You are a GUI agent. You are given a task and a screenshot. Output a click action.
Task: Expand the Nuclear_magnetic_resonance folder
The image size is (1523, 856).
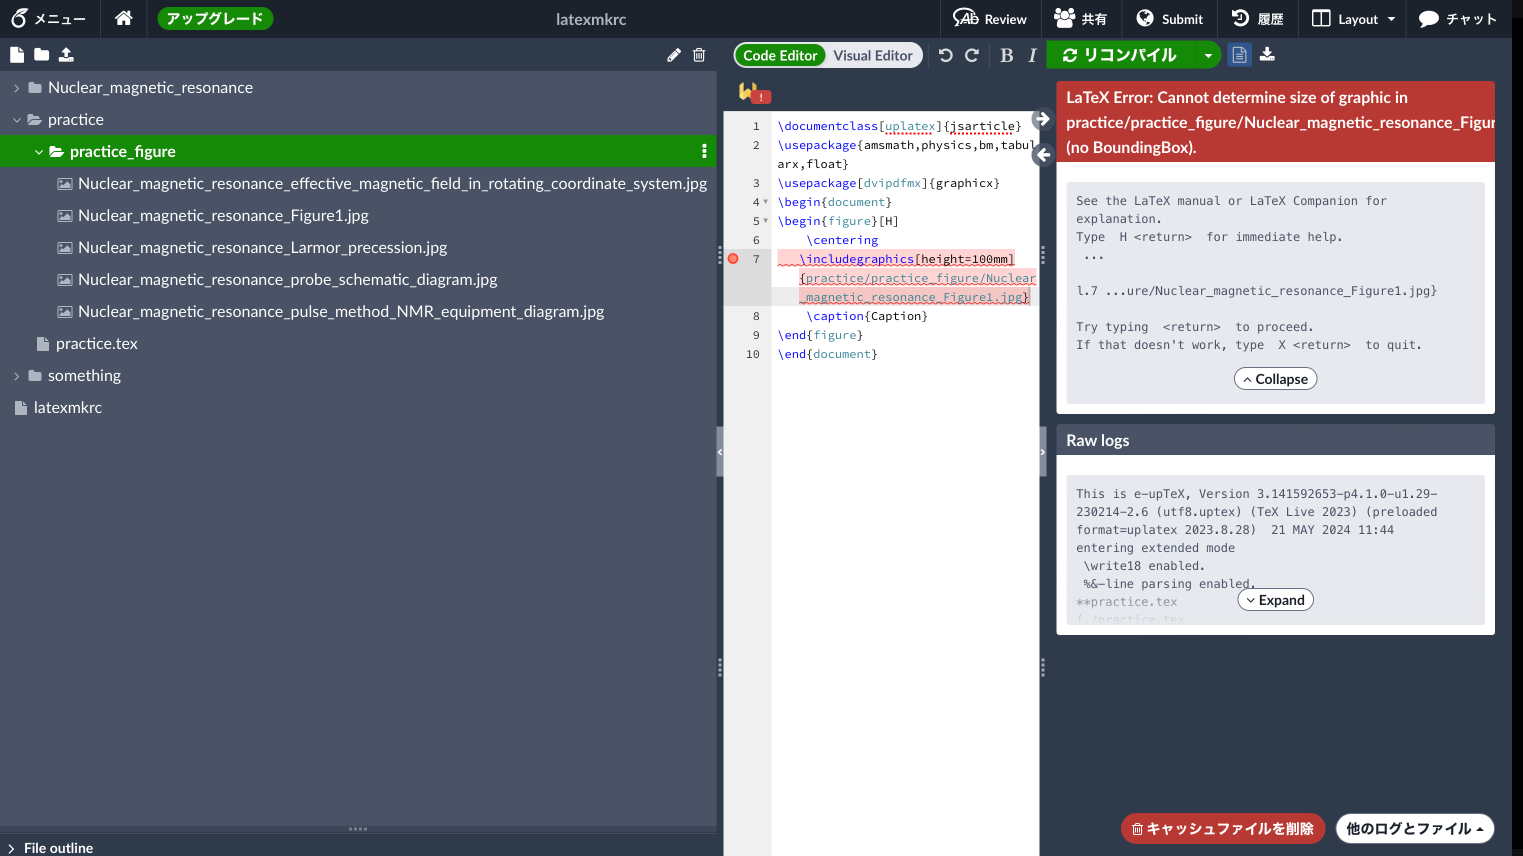(x=16, y=88)
